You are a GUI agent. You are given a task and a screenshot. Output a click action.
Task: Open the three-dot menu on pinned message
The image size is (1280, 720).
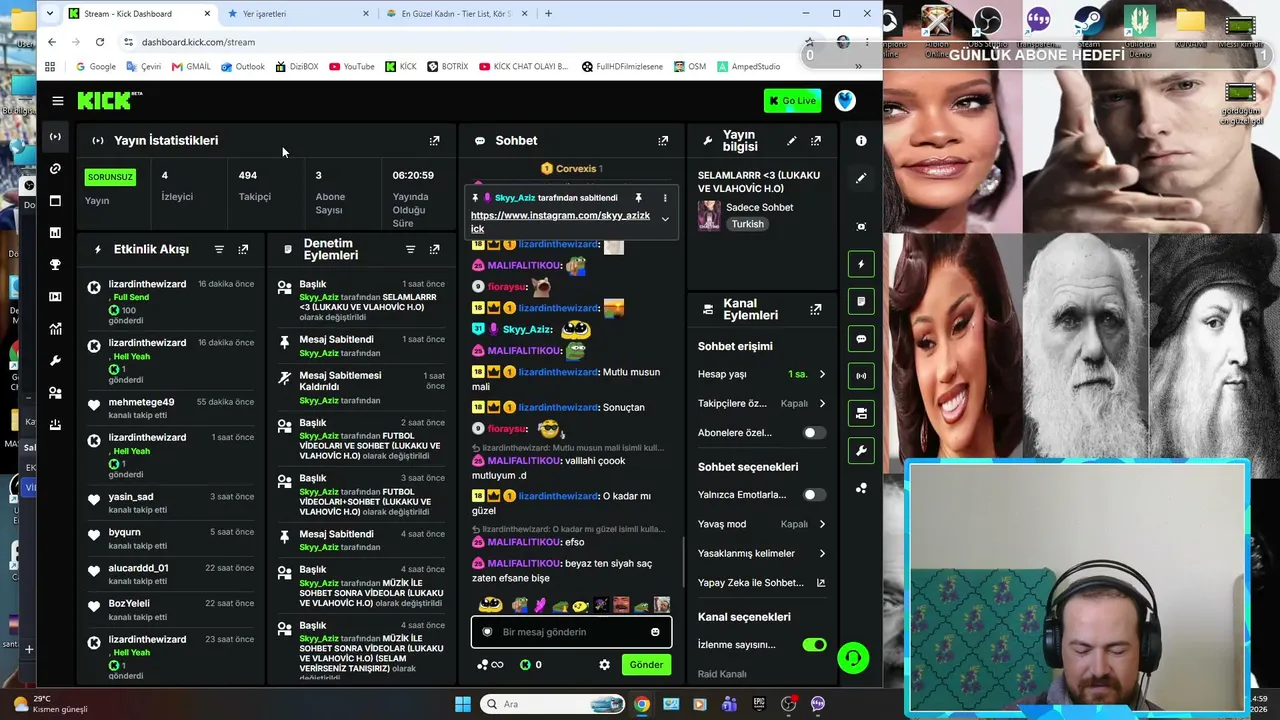(665, 198)
